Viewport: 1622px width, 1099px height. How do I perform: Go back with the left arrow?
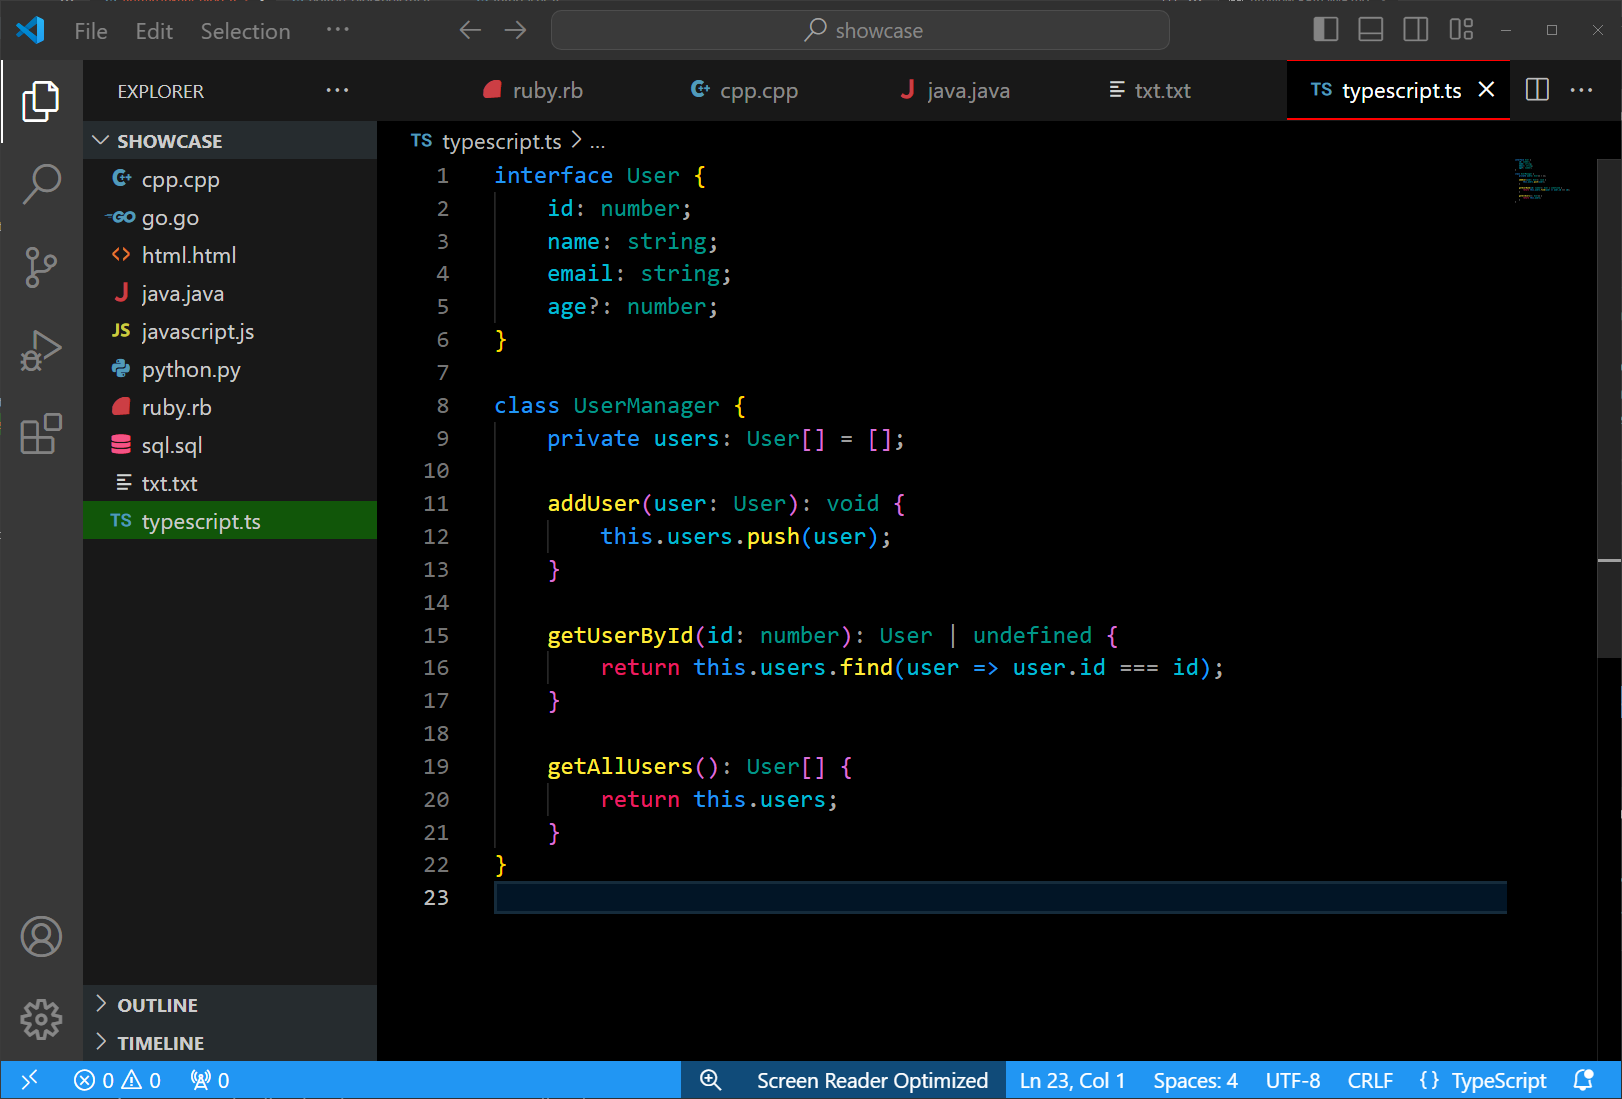[x=470, y=30]
